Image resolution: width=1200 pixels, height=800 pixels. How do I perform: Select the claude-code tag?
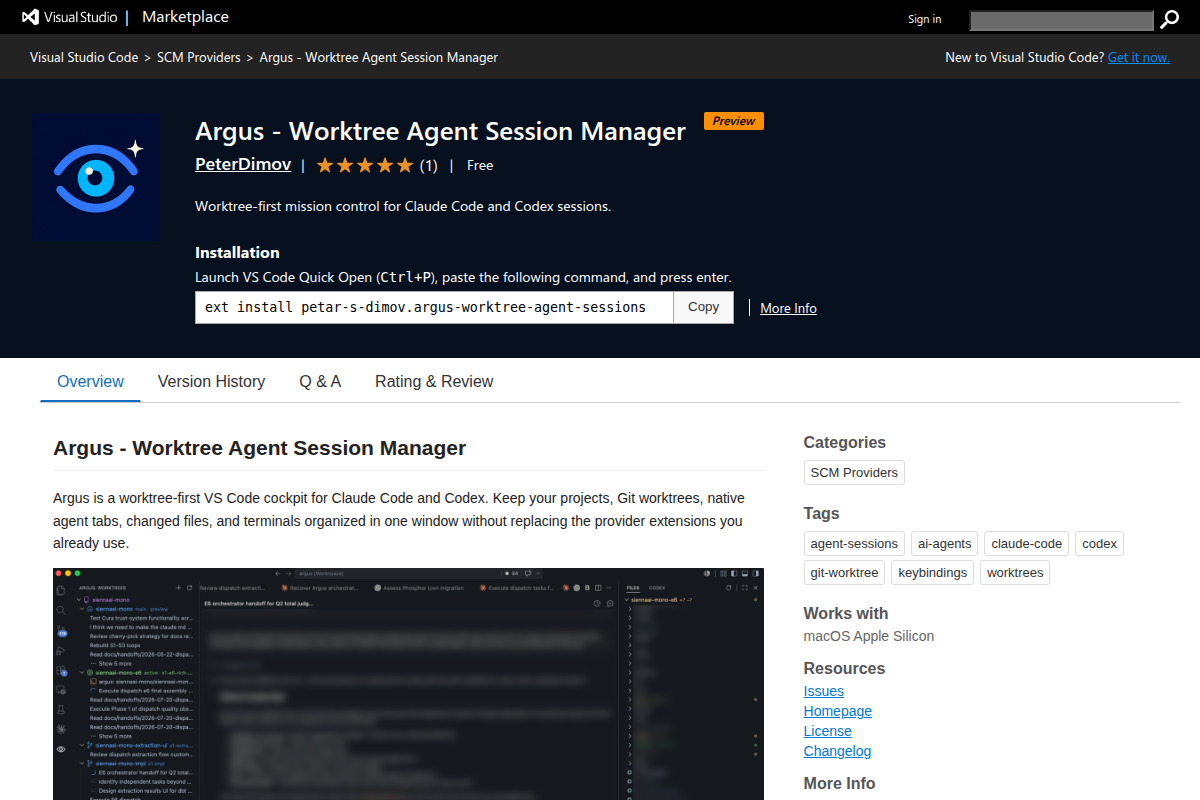[1026, 543]
